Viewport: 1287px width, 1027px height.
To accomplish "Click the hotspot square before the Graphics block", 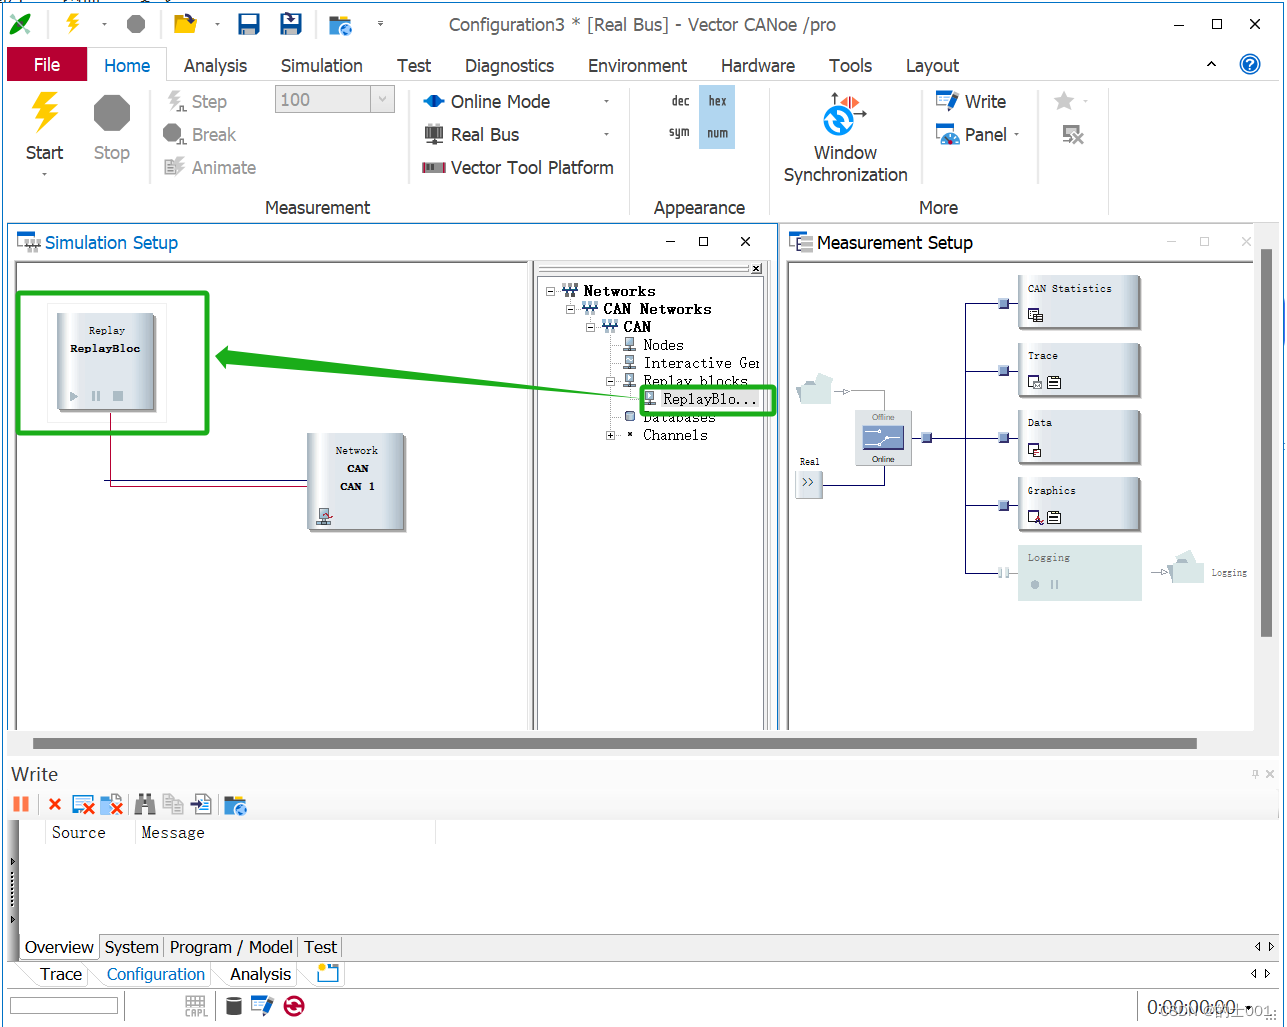I will (x=1004, y=506).
